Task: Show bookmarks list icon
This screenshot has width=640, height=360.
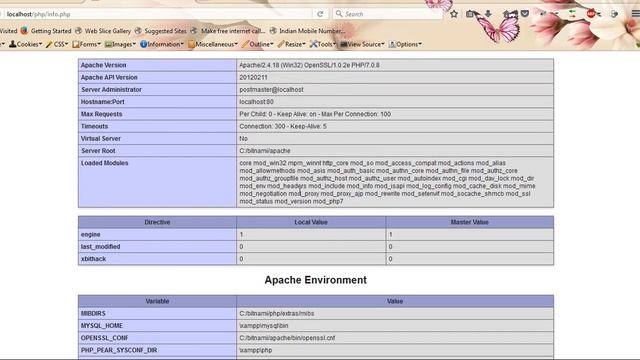Action: pyautogui.click(x=470, y=14)
